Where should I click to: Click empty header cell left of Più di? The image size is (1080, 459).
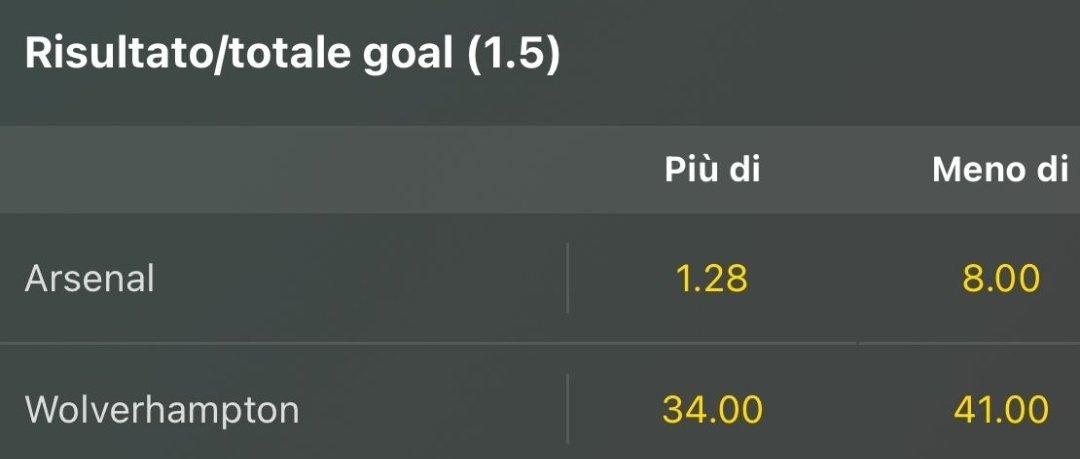point(300,170)
